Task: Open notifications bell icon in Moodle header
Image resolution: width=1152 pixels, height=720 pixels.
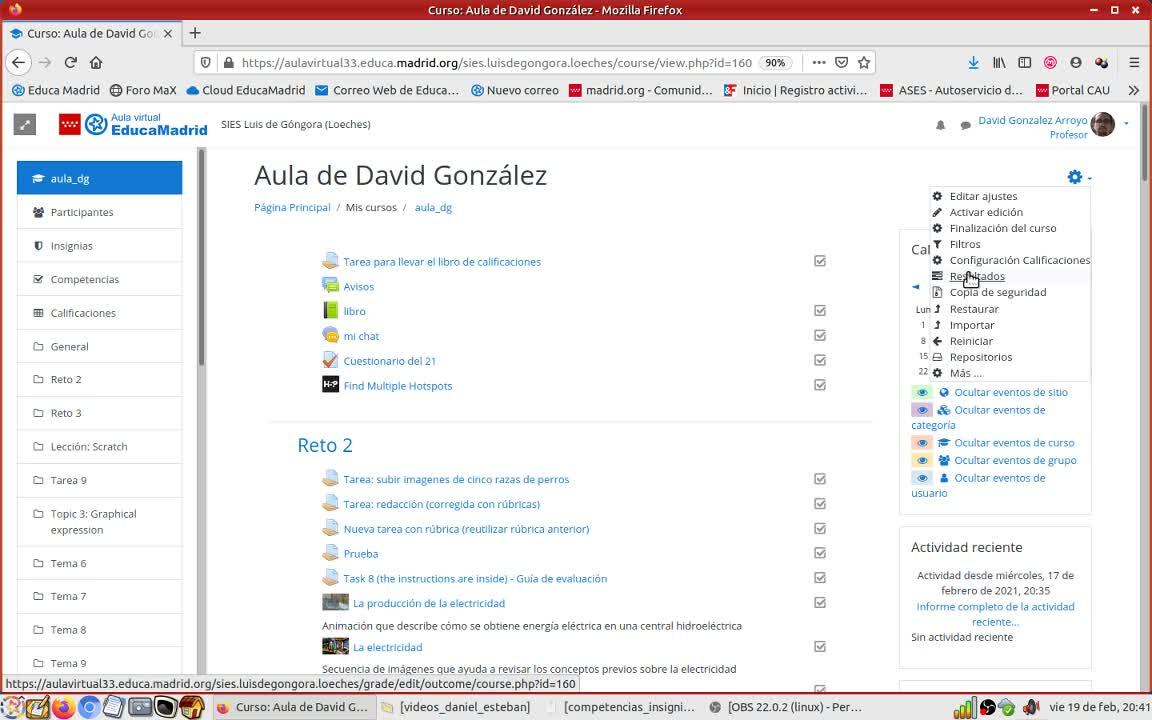Action: (x=940, y=126)
